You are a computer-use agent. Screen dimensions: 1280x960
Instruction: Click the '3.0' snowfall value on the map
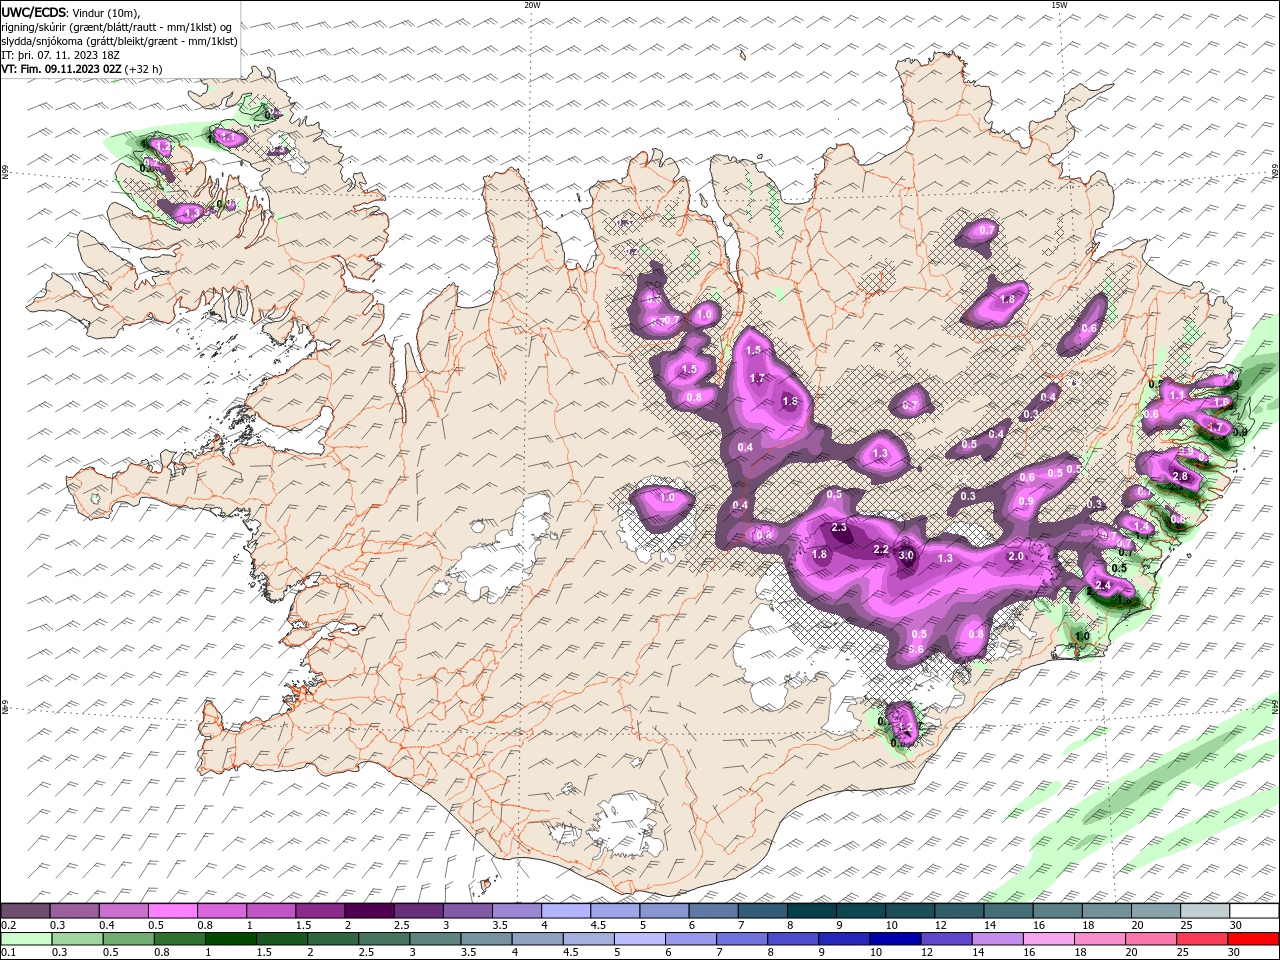[907, 555]
